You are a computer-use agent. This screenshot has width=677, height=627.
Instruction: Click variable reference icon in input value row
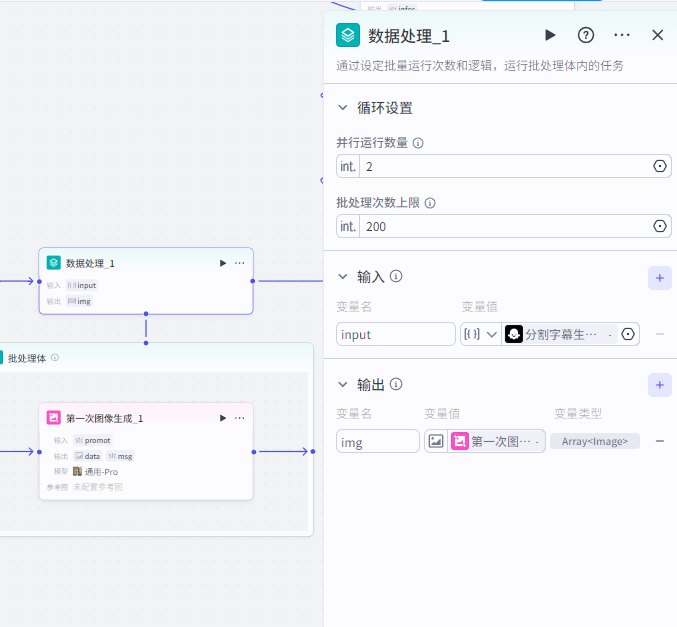coord(628,334)
